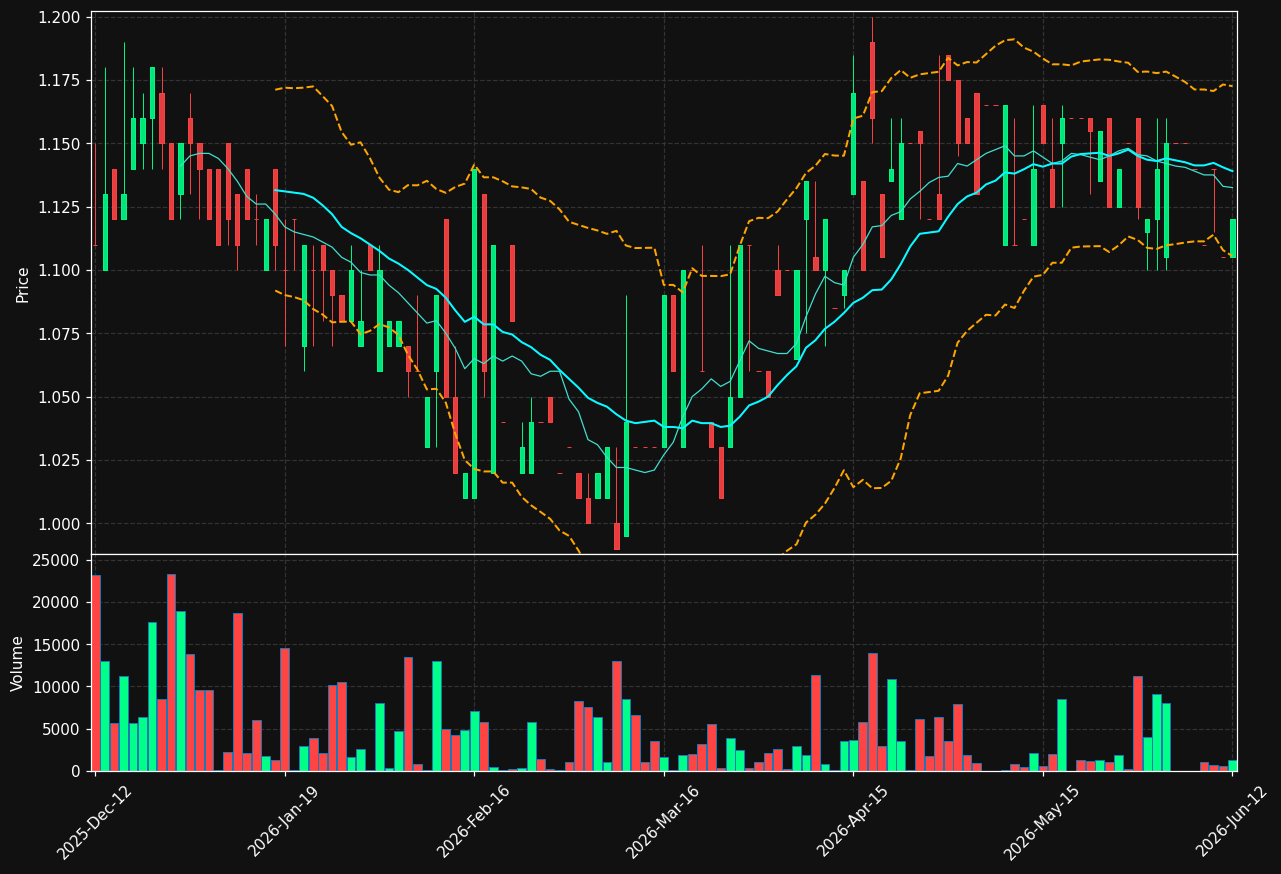Click the 2025-Dec-12 date label

click(x=95, y=822)
